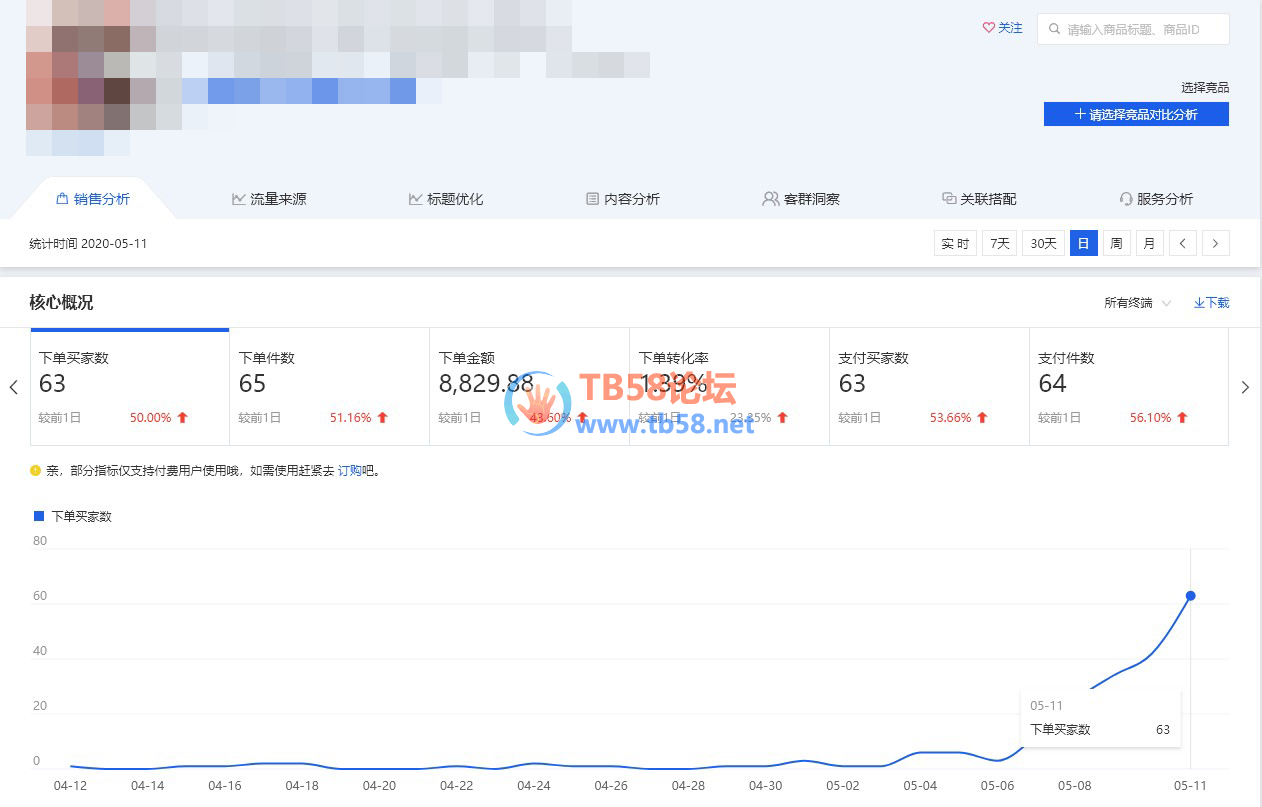Open the 客群洞察 tab
The width and height of the screenshot is (1262, 807).
801,199
